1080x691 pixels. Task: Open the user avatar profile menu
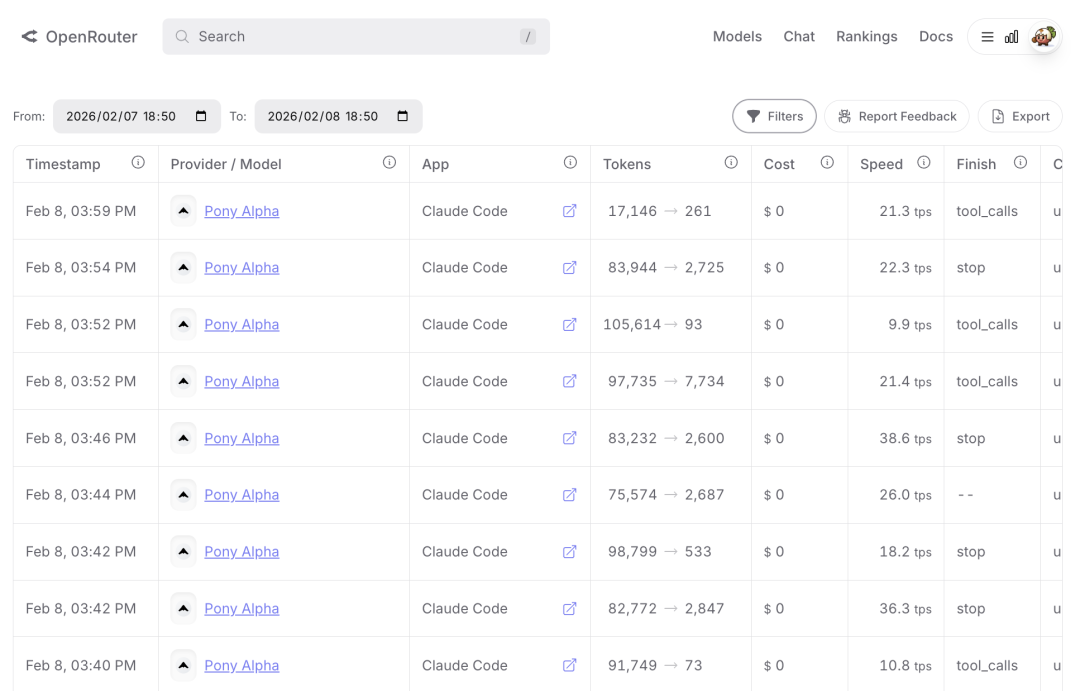click(x=1043, y=37)
